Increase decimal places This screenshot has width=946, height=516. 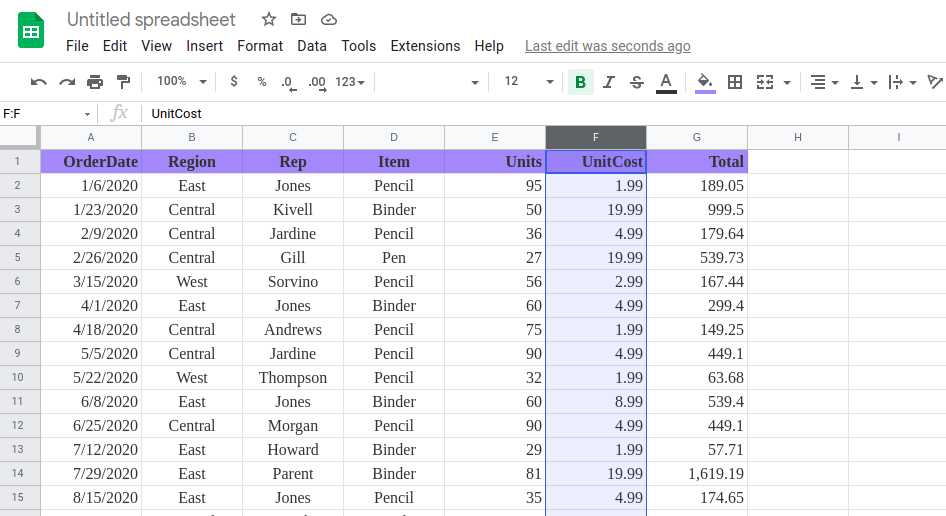pyautogui.click(x=317, y=82)
